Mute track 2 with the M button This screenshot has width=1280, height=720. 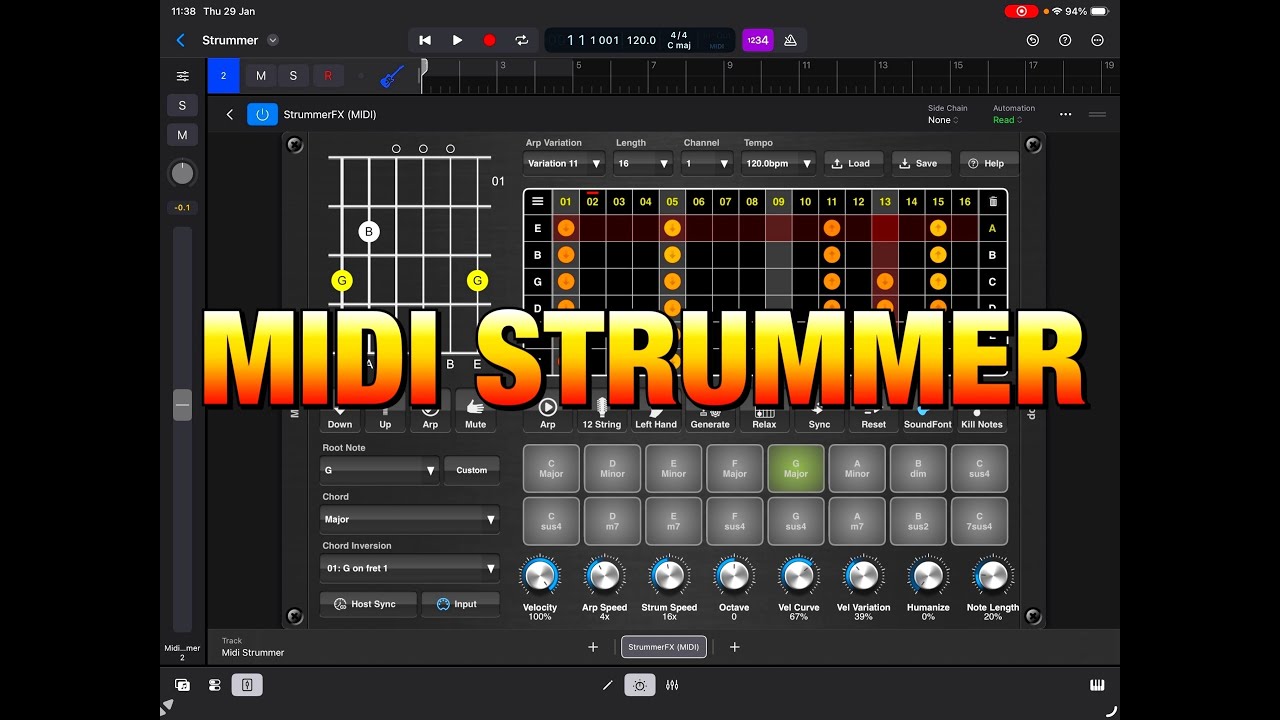pyautogui.click(x=261, y=76)
